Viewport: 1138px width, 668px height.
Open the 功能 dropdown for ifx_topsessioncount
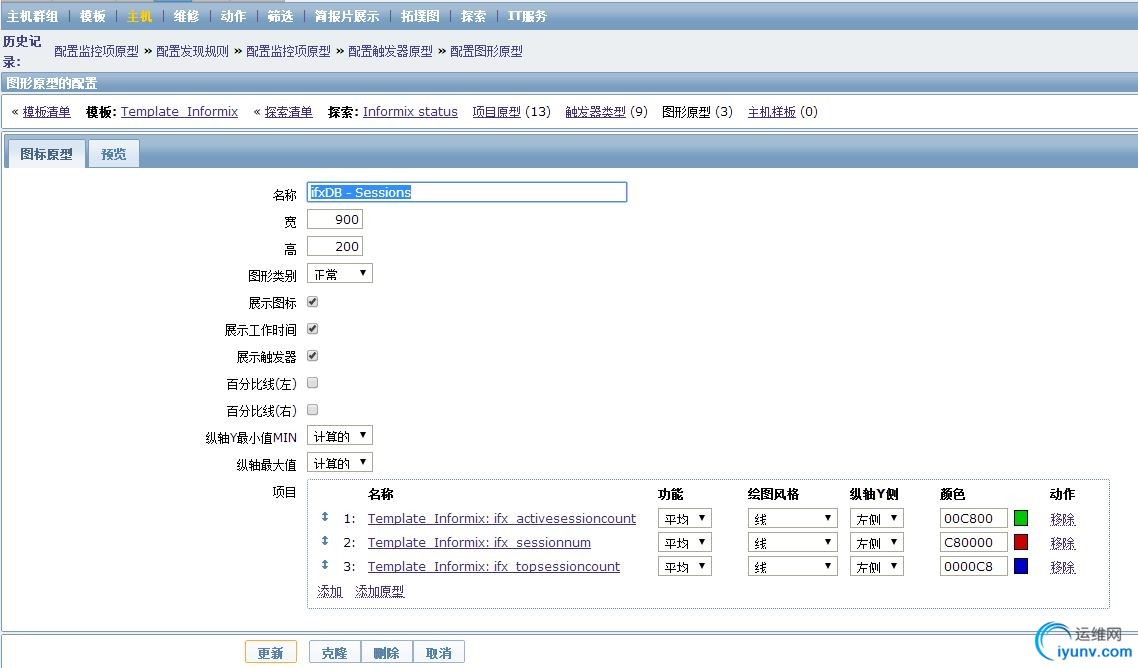684,566
